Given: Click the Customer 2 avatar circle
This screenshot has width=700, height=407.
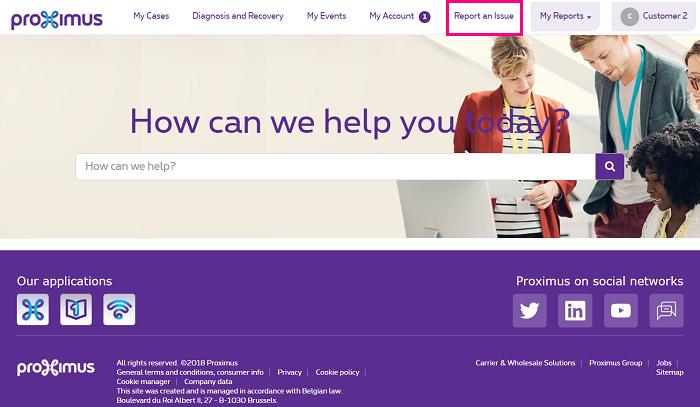Looking at the screenshot, I should (x=629, y=17).
